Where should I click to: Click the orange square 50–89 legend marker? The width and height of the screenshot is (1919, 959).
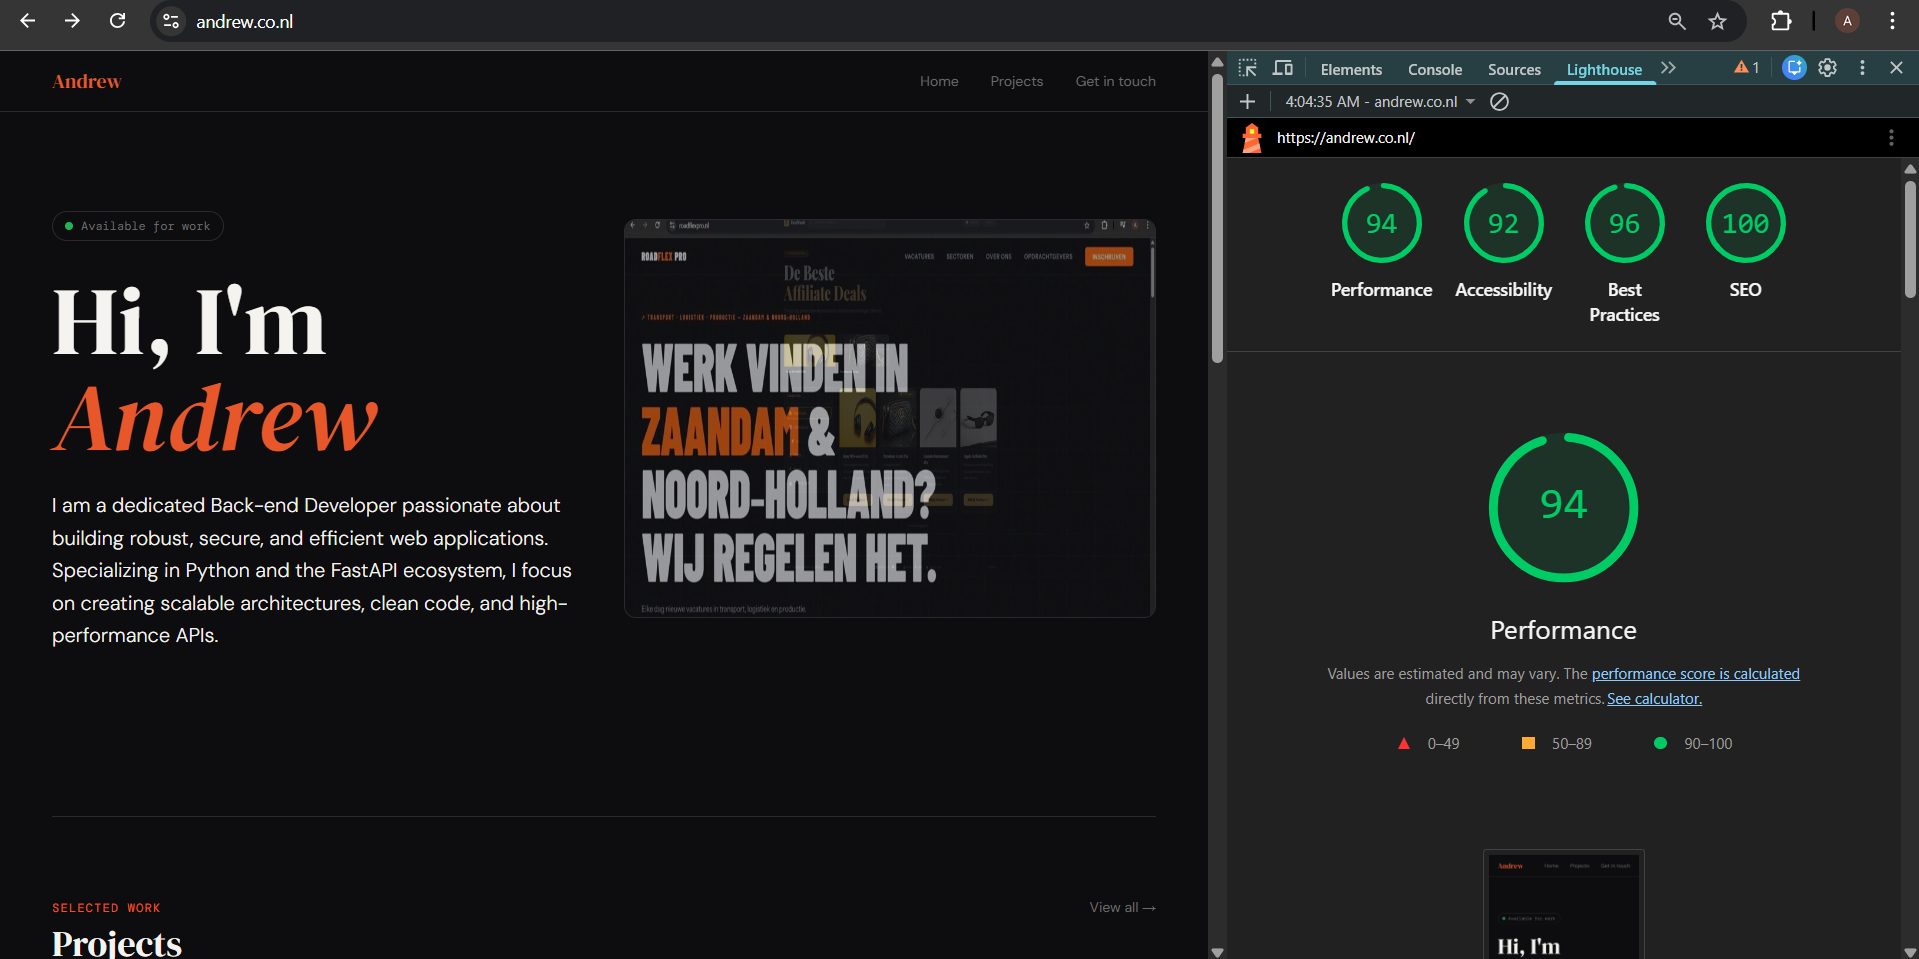1528,743
